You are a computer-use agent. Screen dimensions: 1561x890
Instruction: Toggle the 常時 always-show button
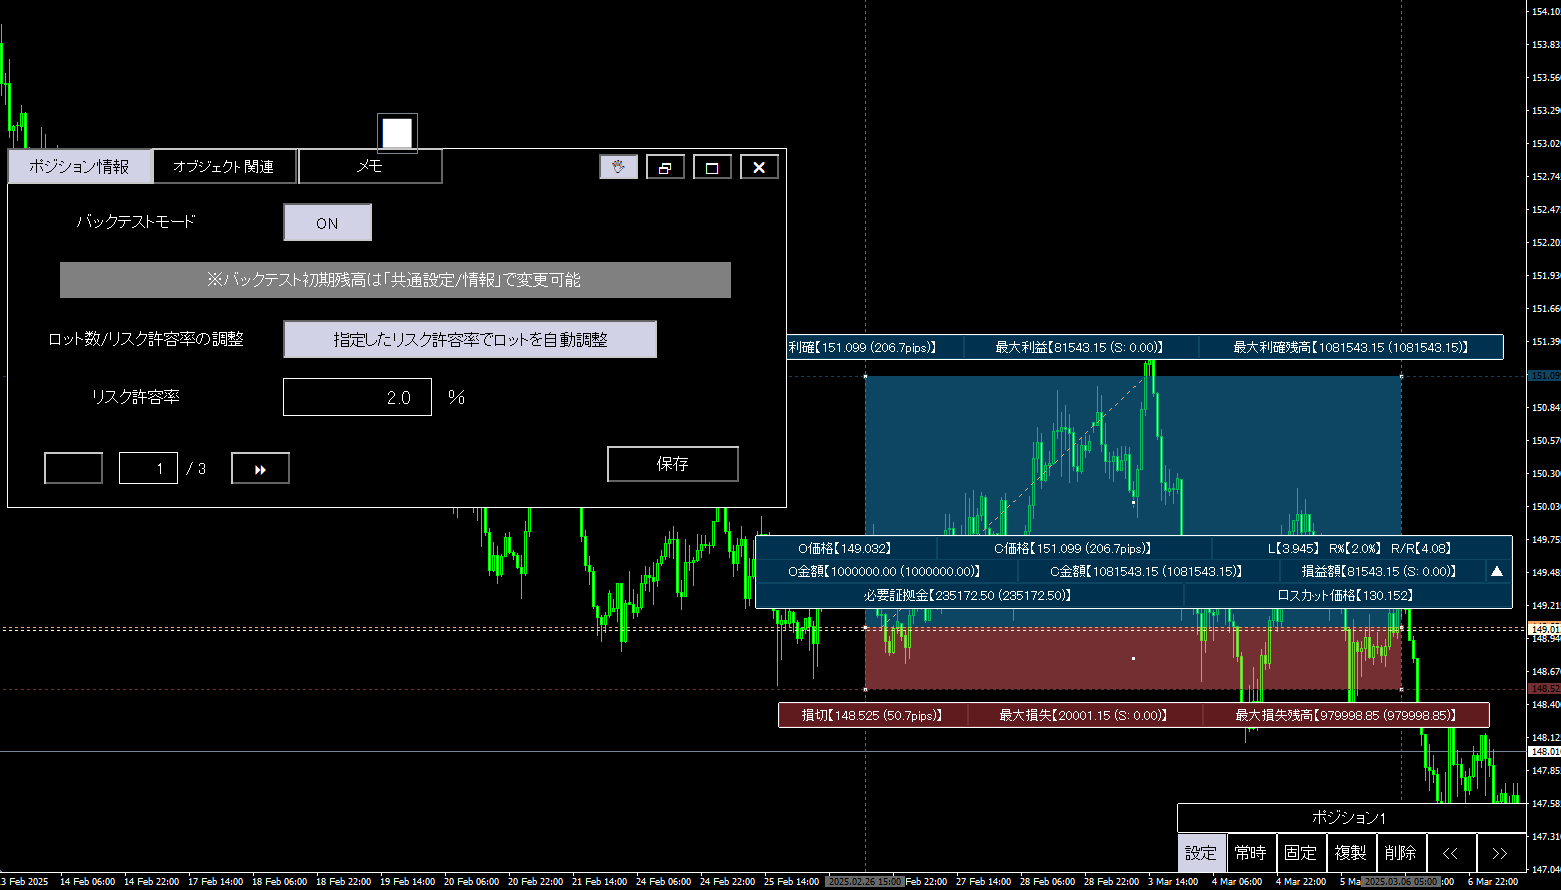click(1251, 853)
